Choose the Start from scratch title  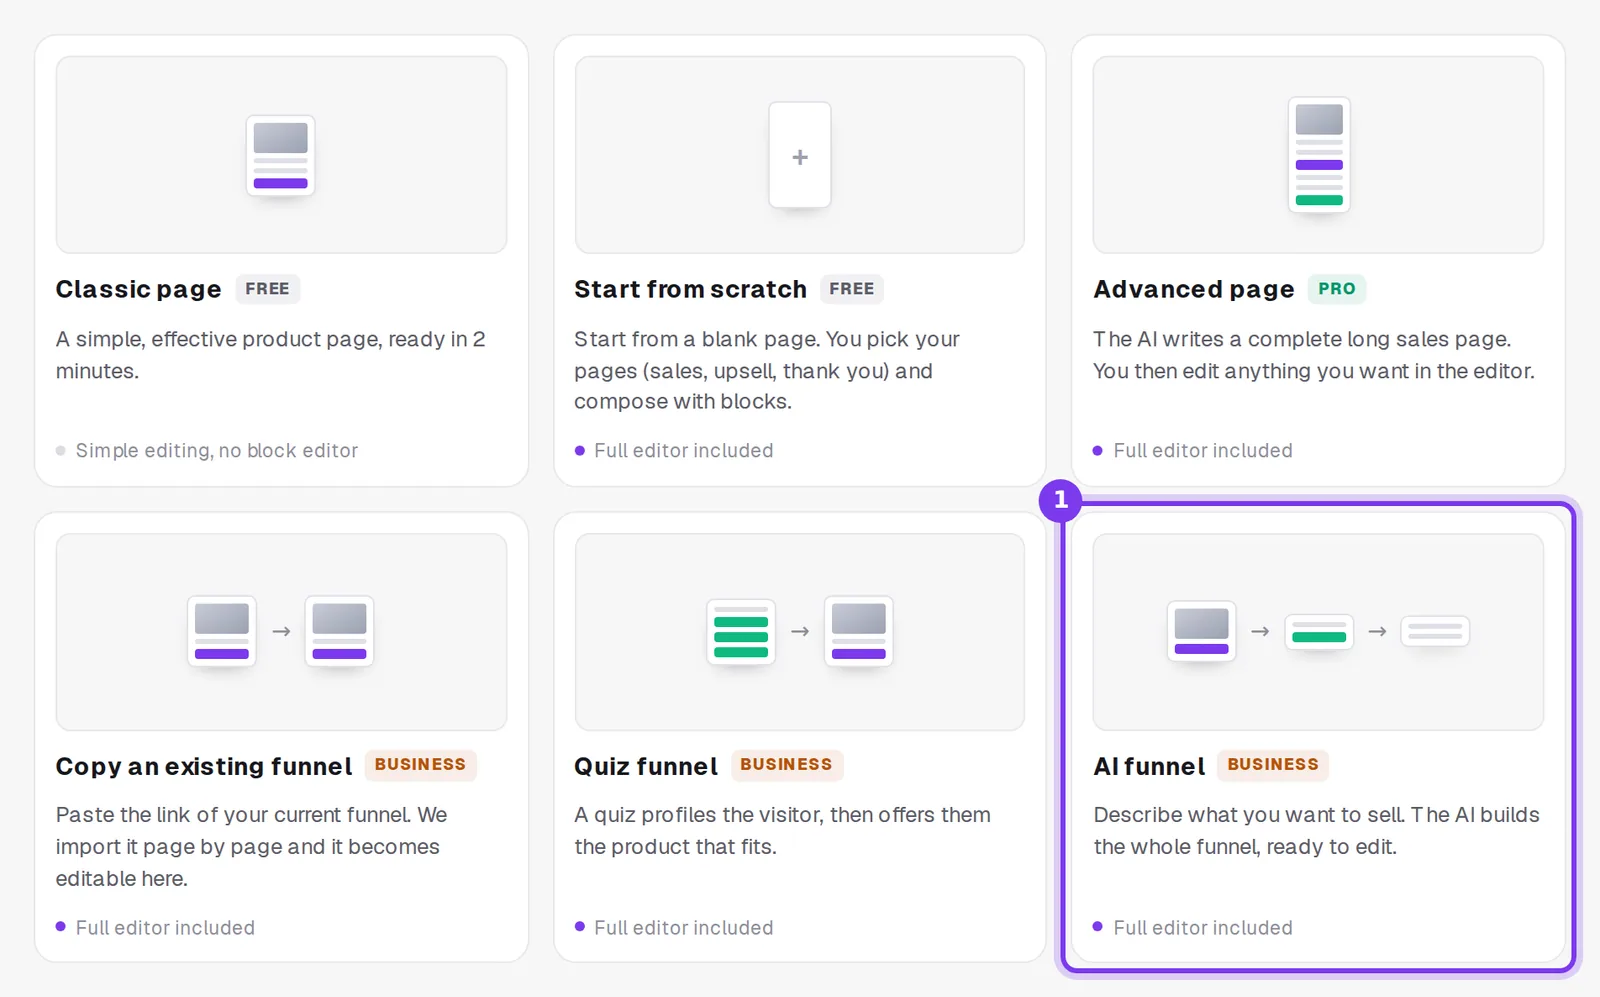pos(690,289)
